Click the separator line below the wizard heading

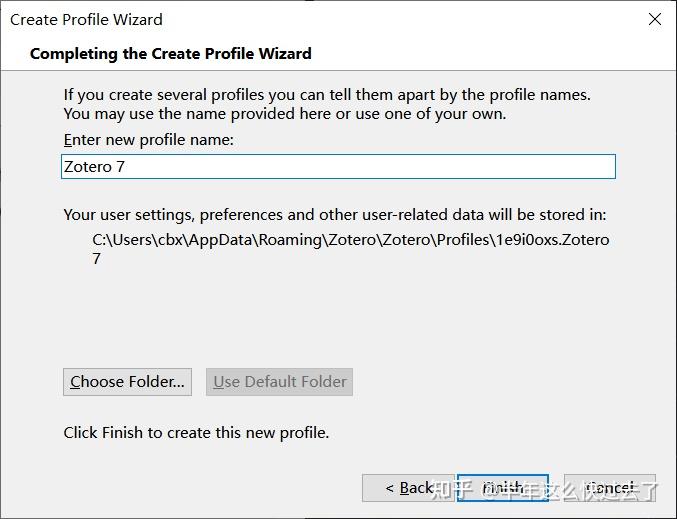pos(338,70)
